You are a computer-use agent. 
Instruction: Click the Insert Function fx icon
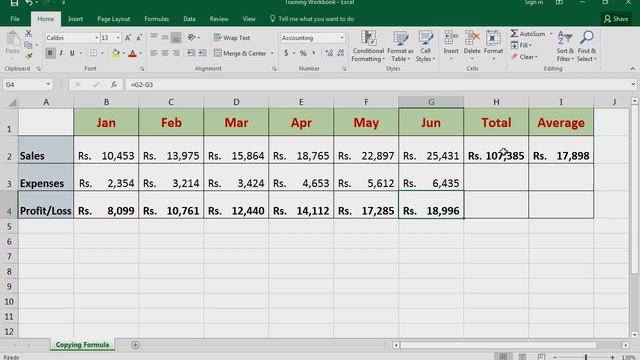[x=114, y=84]
